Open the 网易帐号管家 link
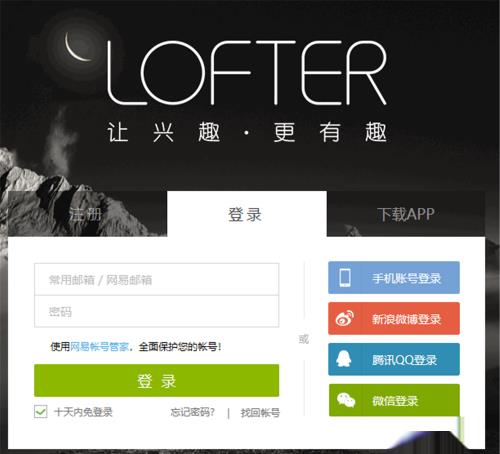This screenshot has height=454, width=500. (99, 347)
